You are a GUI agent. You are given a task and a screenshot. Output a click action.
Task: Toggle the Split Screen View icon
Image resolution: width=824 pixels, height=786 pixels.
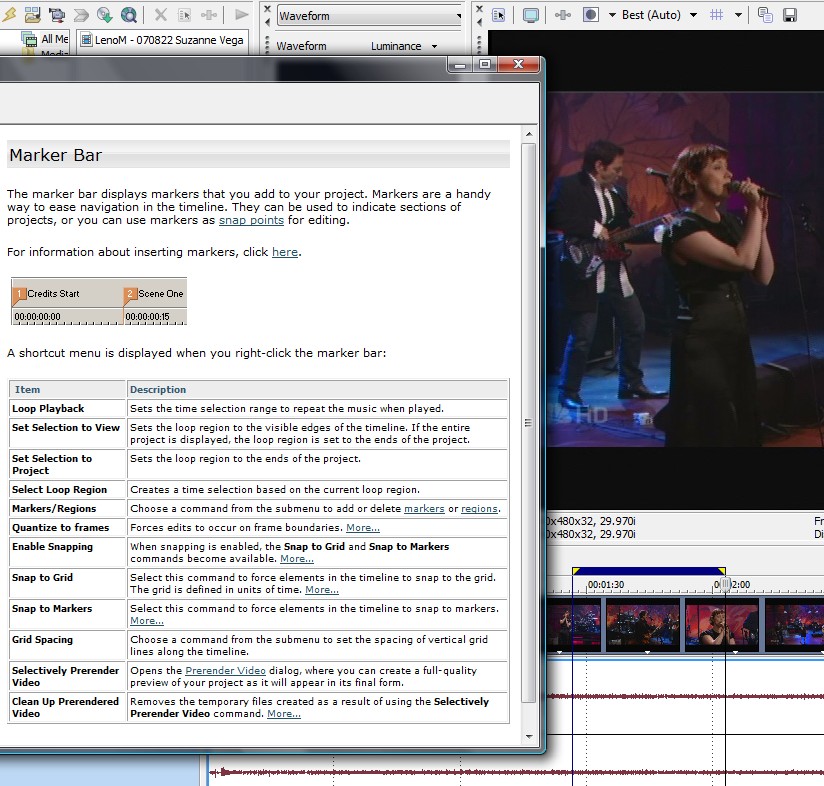[591, 15]
